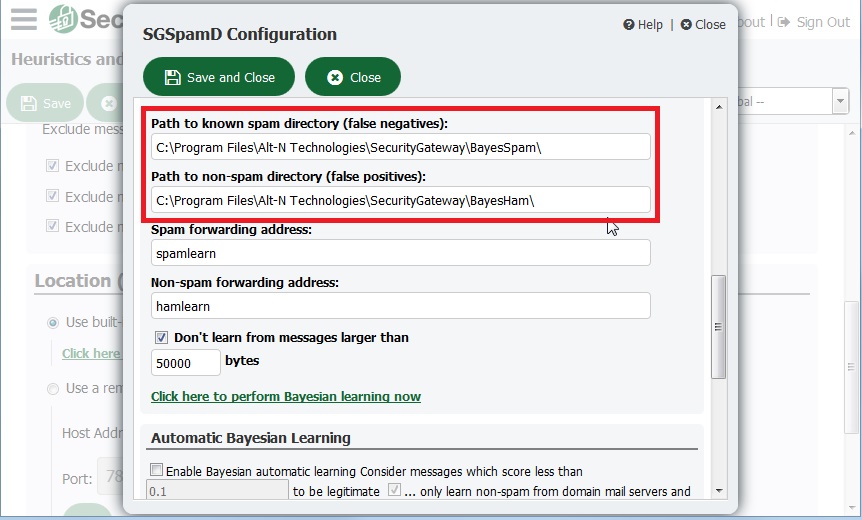
Task: Open the hamburger menu icon
Action: 24,19
